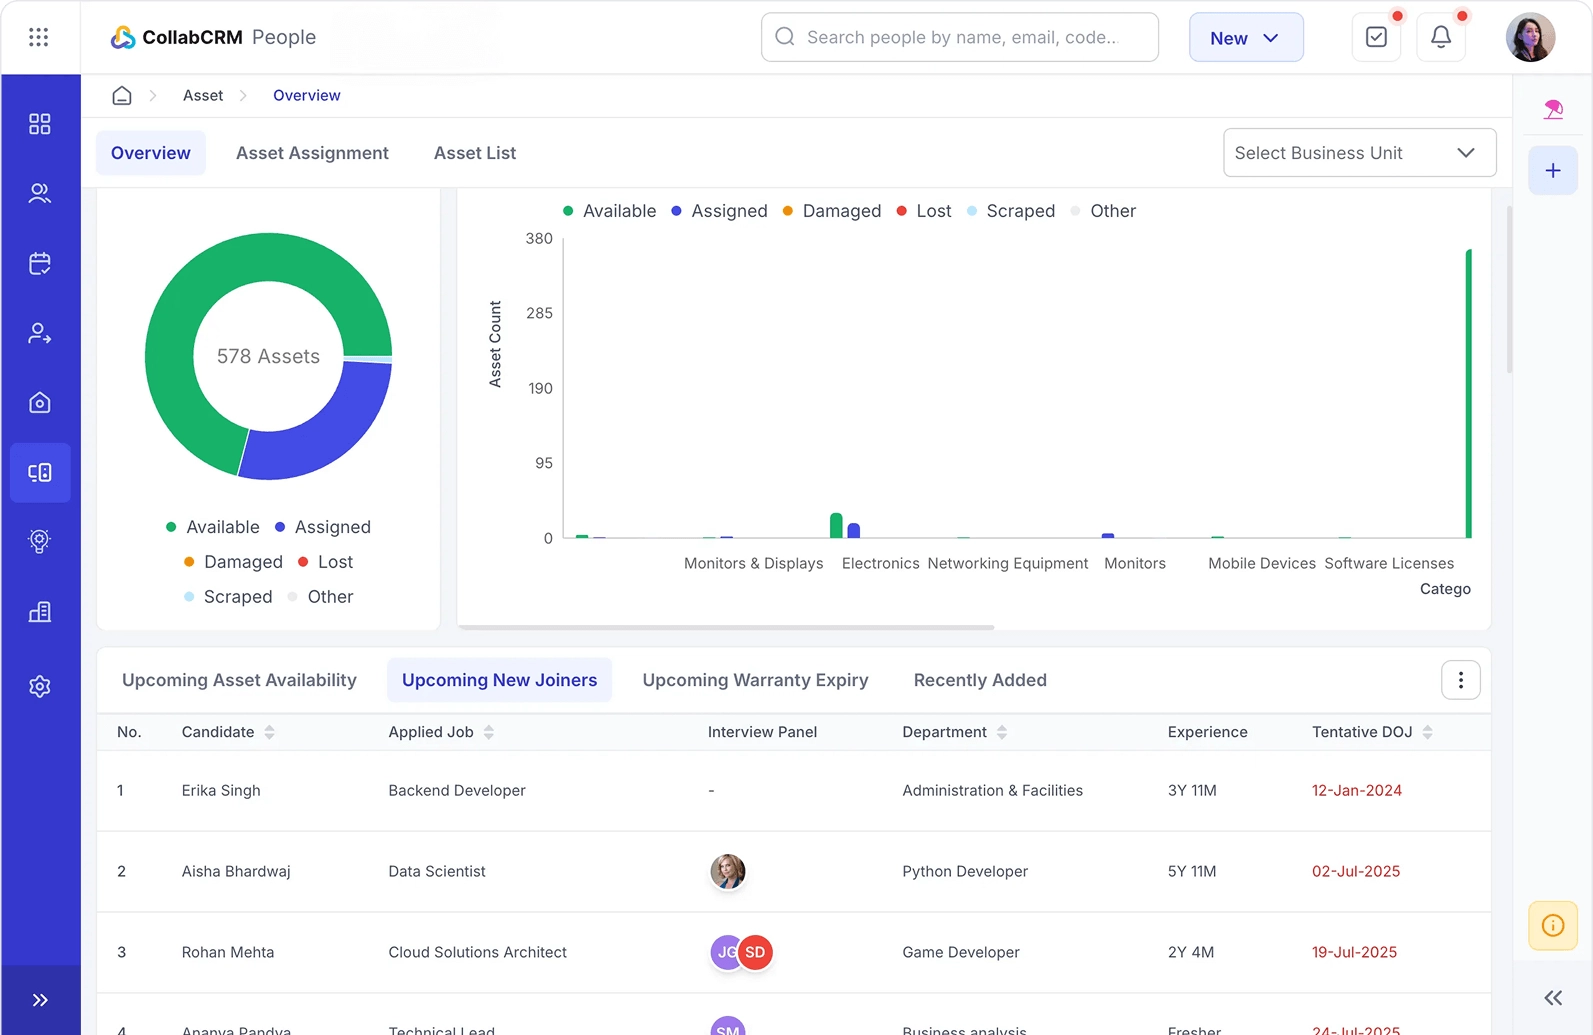Click the search people input field
Image resolution: width=1593 pixels, height=1035 pixels.
tap(960, 37)
